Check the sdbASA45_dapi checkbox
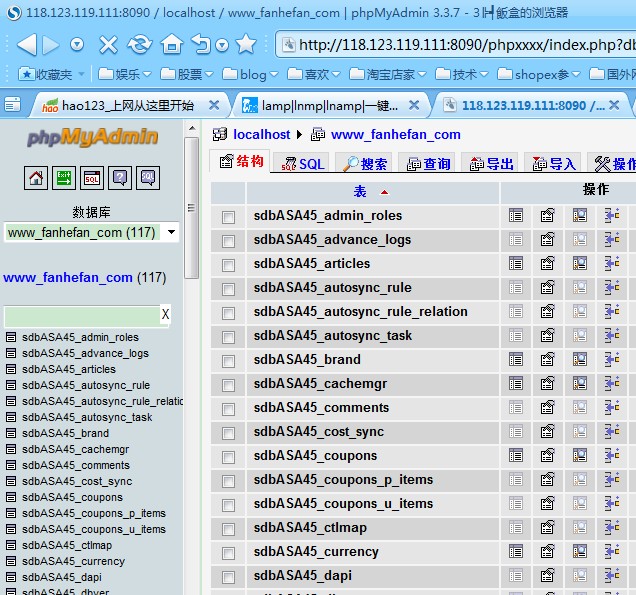The image size is (636, 595). coord(228,577)
